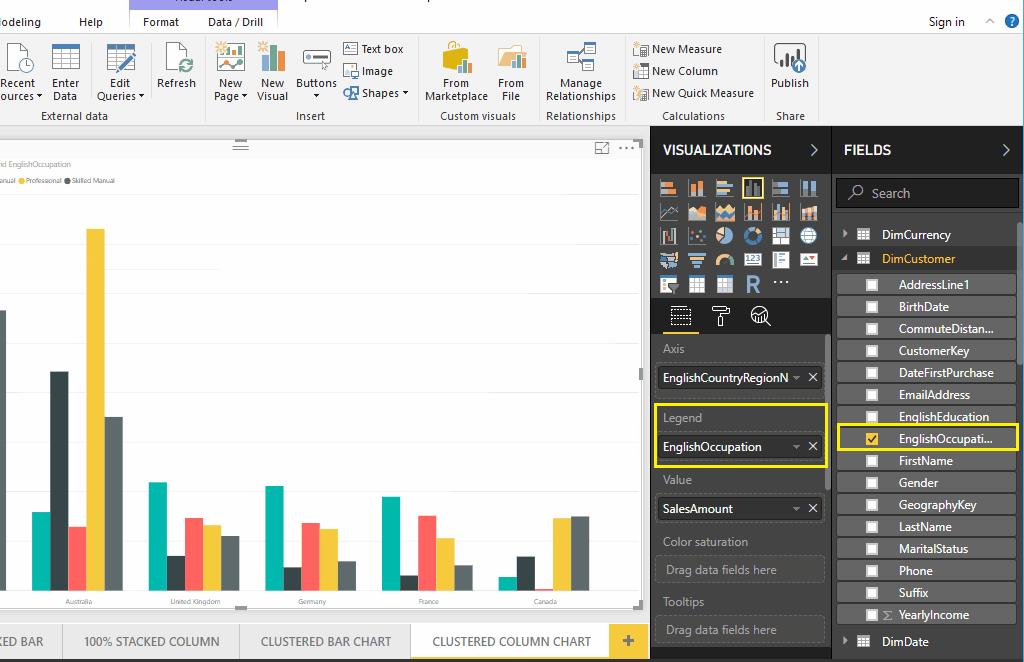Select the CLUSTERED COLUMN CHART page tab

point(511,642)
